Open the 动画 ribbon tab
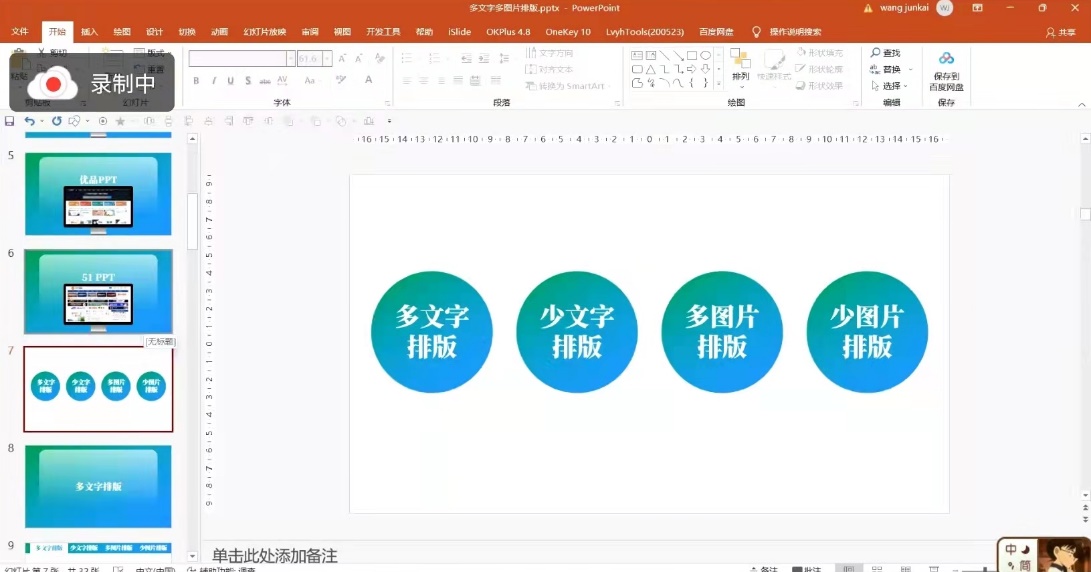Image resolution: width=1091 pixels, height=572 pixels. pos(219,32)
